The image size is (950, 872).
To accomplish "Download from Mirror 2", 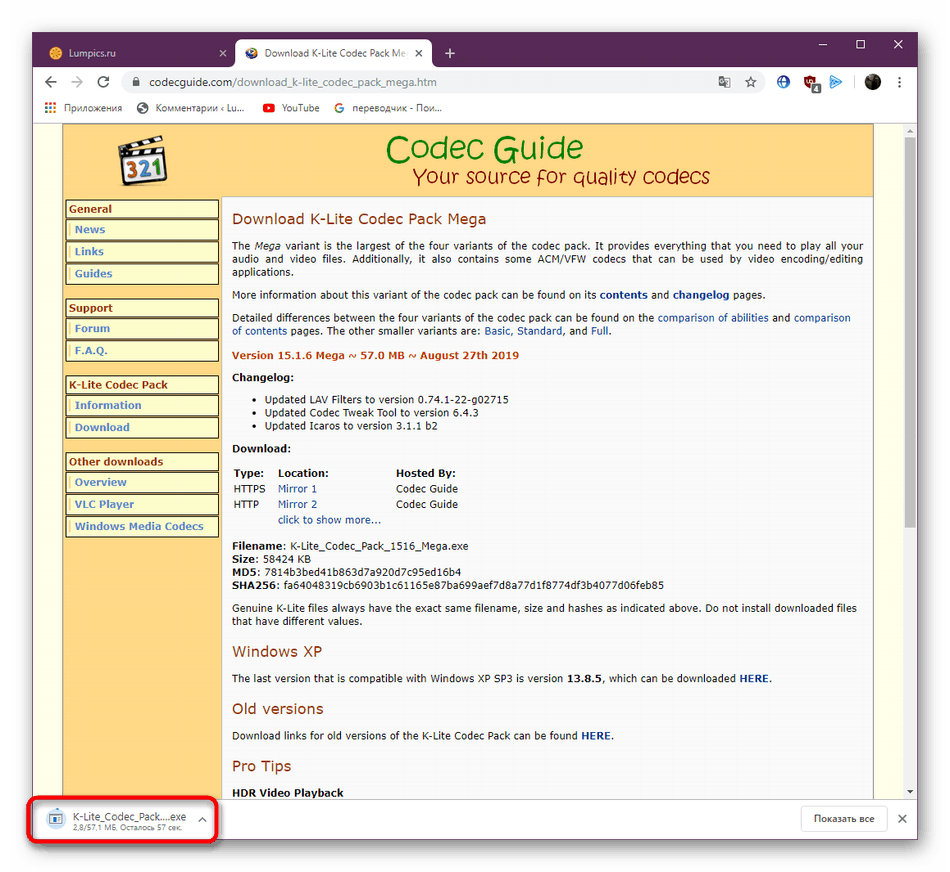I will (x=297, y=505).
